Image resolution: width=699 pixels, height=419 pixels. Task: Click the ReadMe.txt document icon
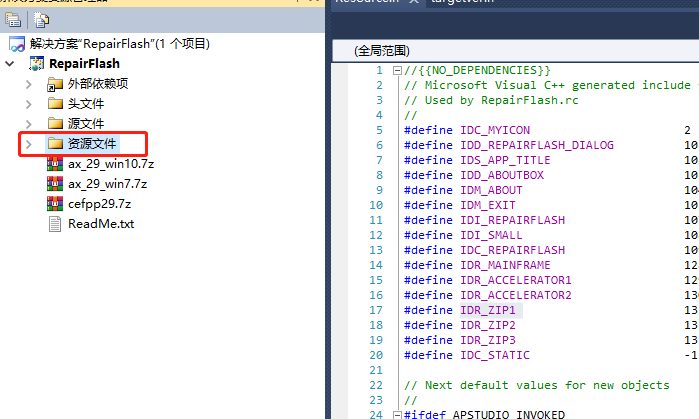point(55,224)
